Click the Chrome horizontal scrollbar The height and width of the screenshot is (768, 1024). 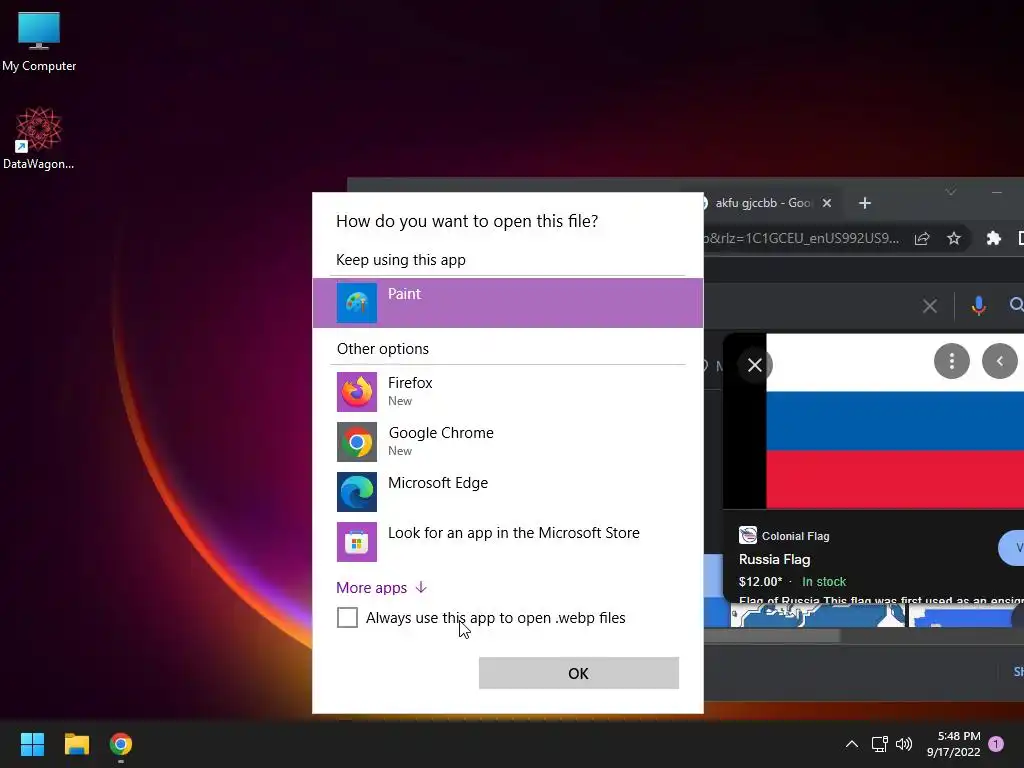771,635
